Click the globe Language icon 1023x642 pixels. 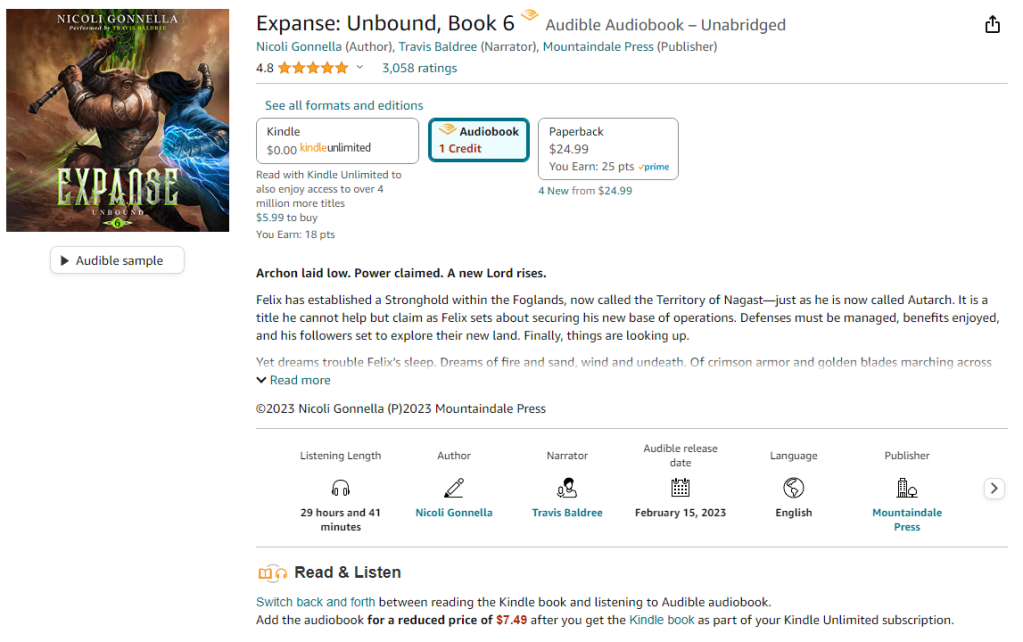click(794, 488)
